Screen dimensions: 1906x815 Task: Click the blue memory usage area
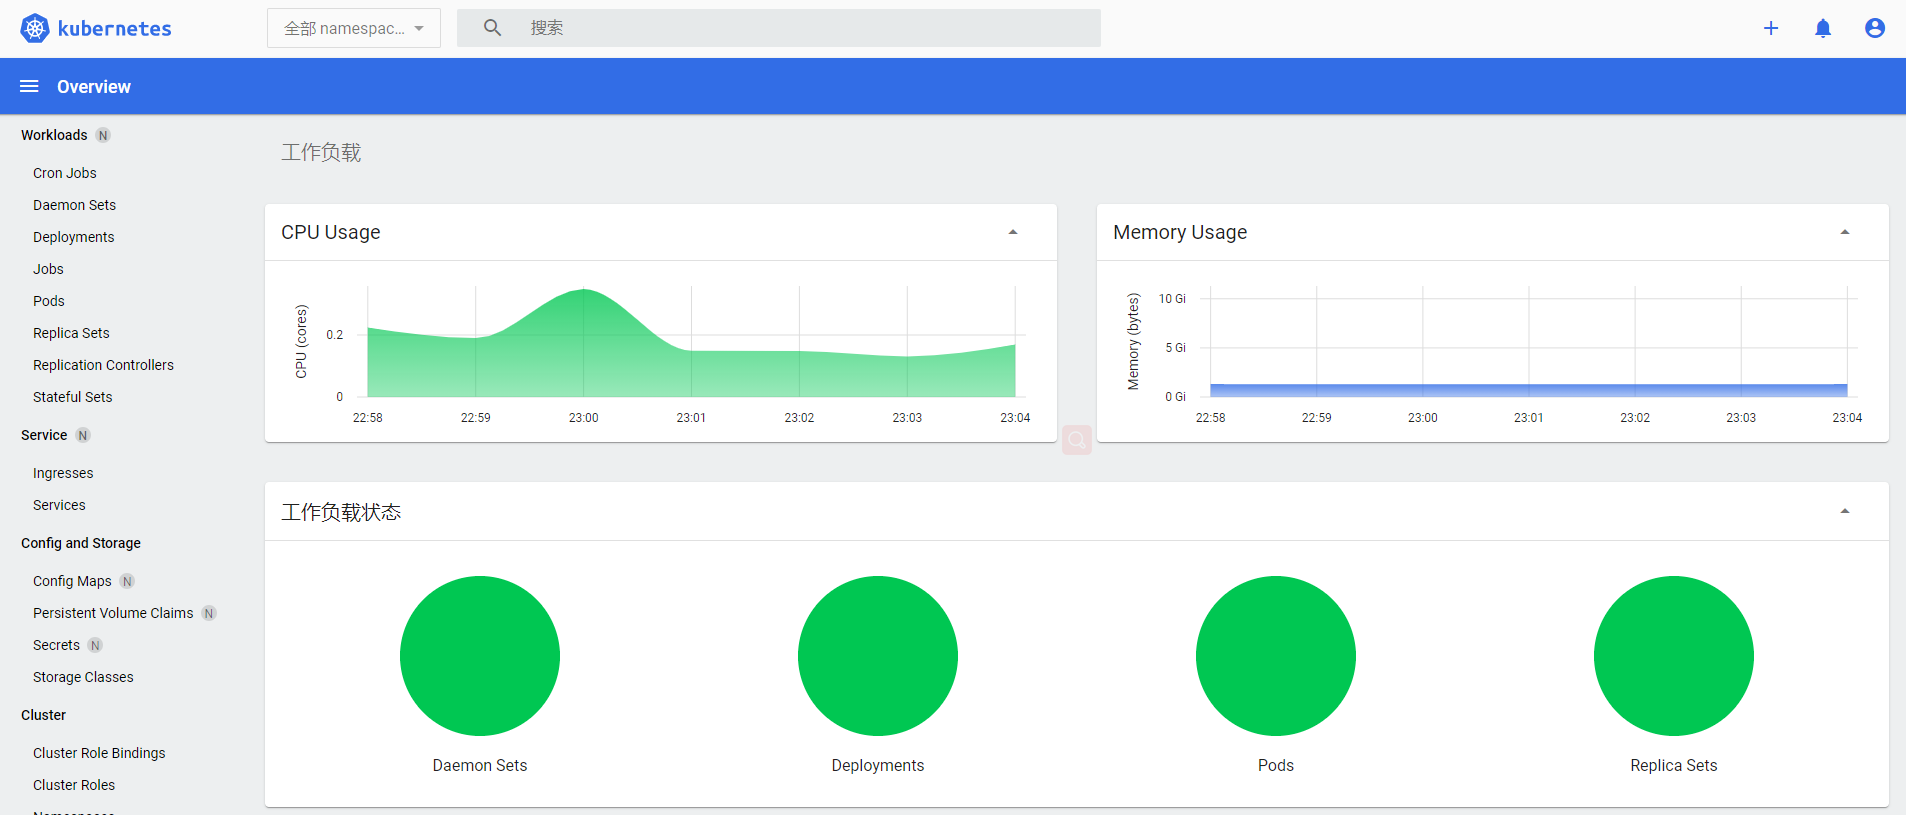(x=1529, y=390)
